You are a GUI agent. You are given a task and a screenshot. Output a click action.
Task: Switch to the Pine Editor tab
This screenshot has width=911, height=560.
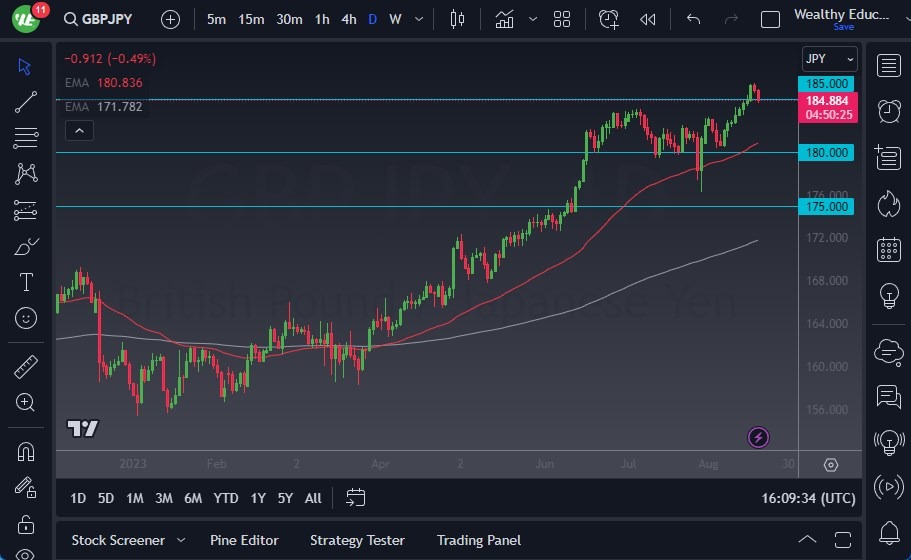click(x=244, y=540)
